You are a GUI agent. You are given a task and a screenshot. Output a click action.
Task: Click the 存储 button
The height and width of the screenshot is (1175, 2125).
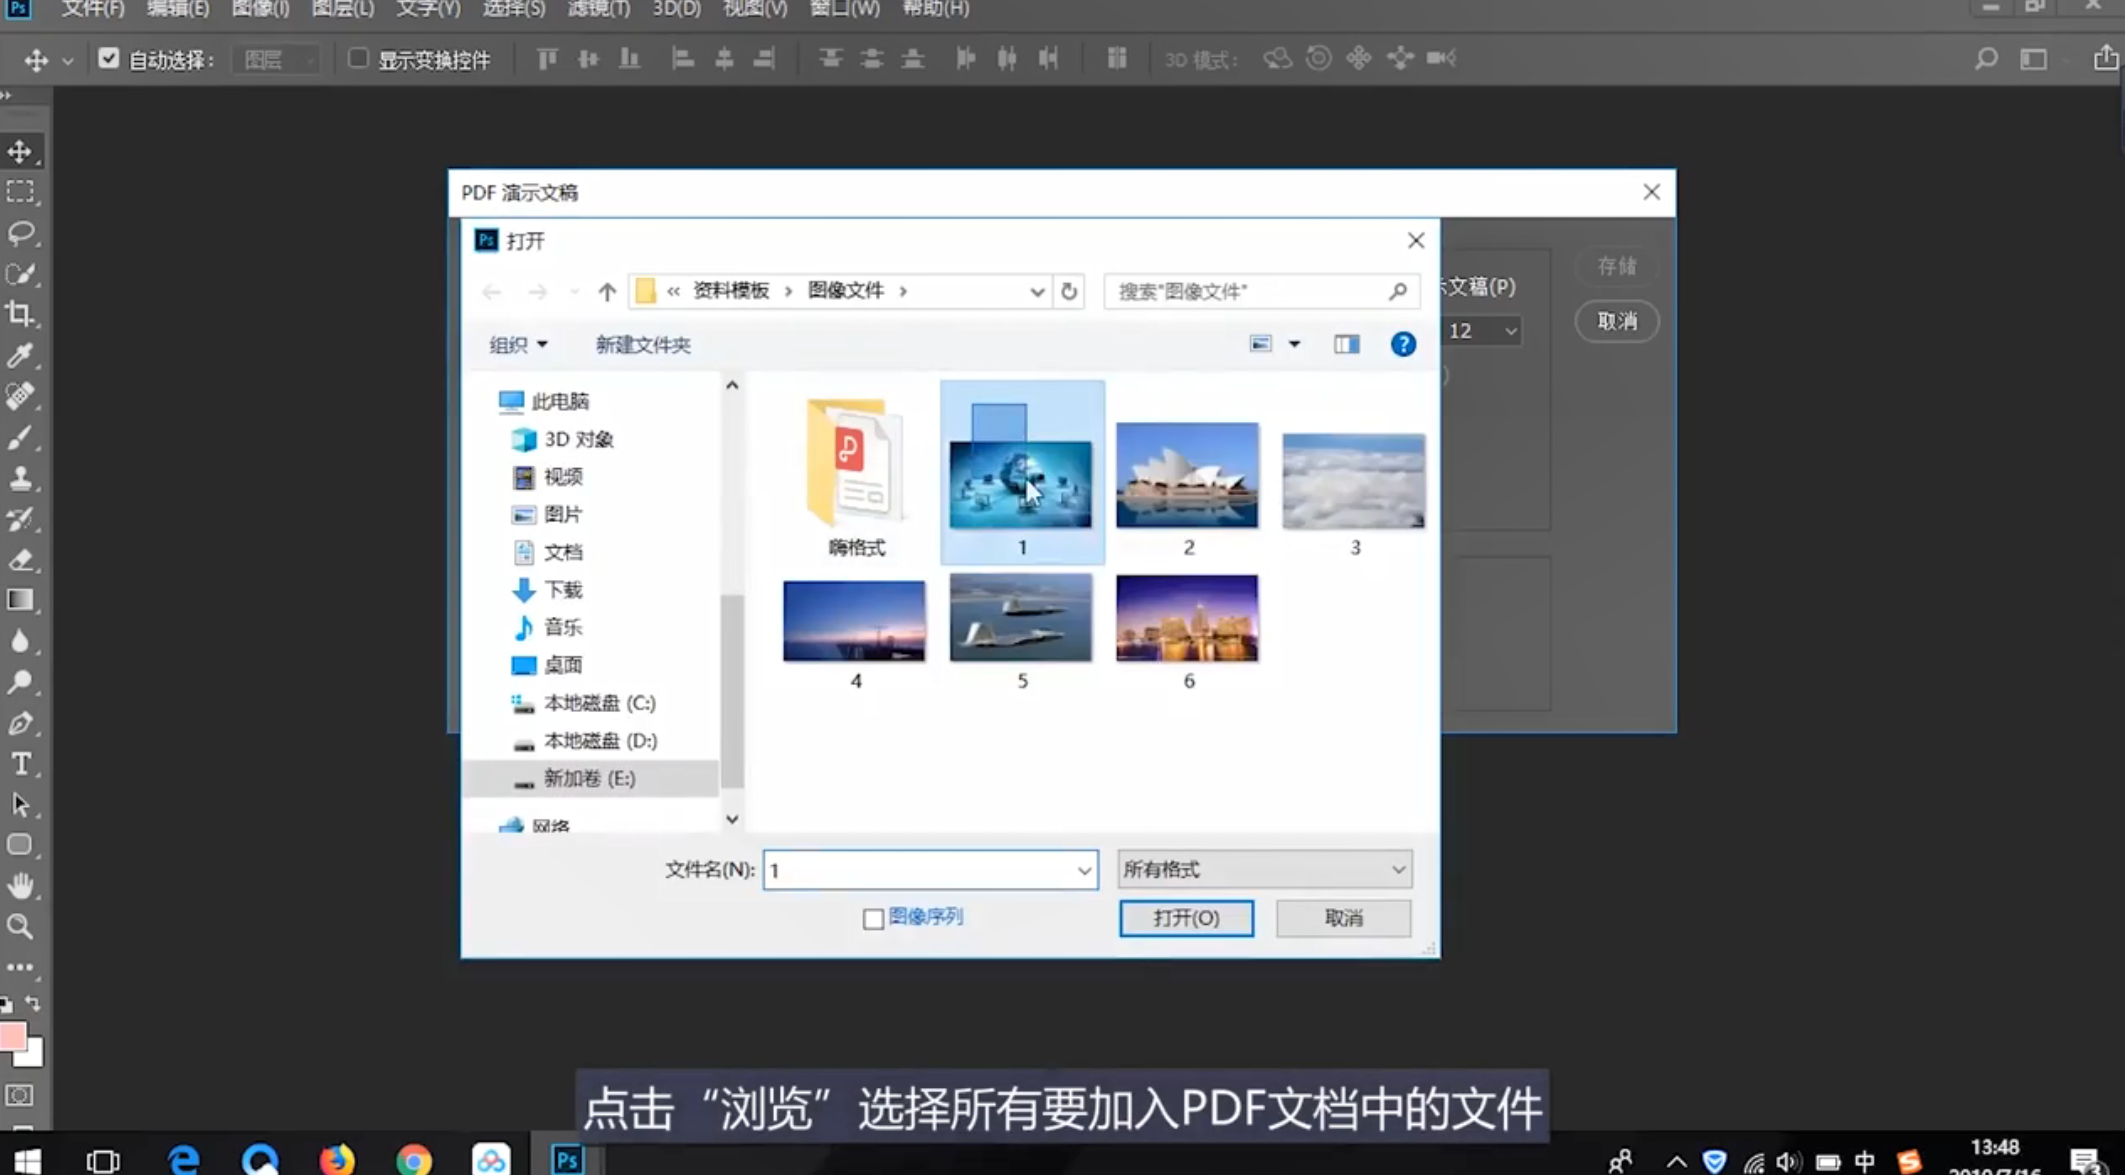[1617, 266]
